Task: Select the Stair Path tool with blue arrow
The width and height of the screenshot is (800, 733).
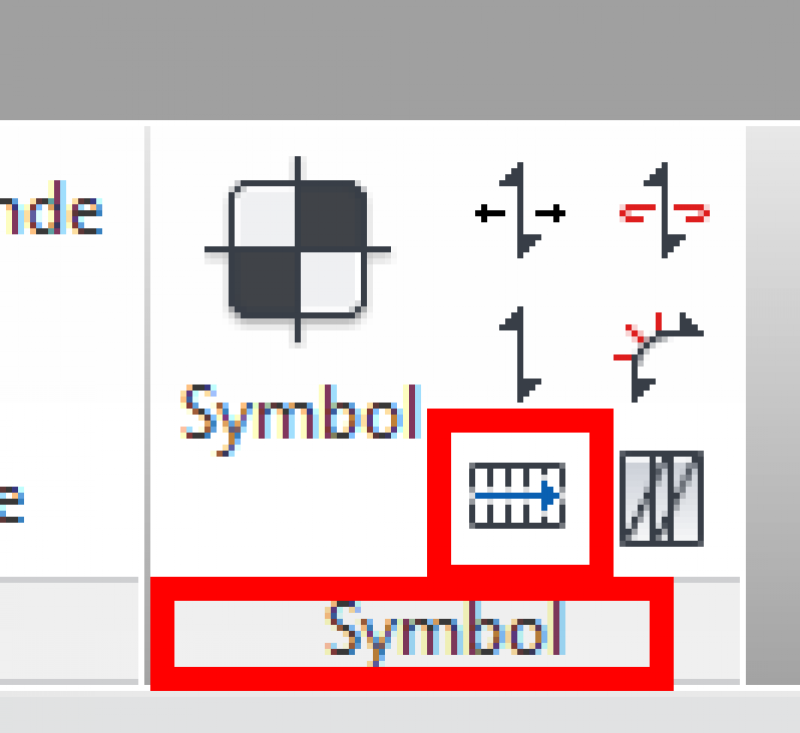Action: (517, 496)
